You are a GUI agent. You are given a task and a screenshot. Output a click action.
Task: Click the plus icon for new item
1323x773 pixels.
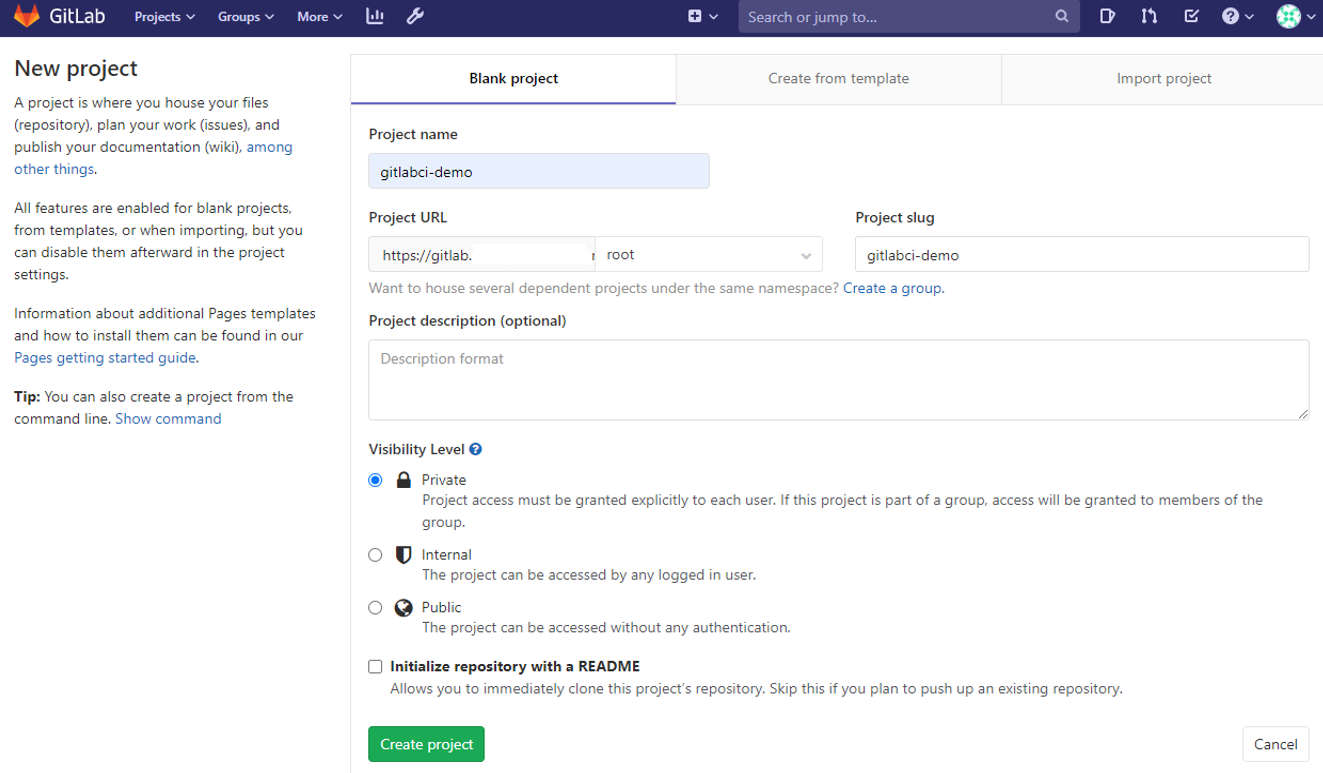[x=695, y=16]
